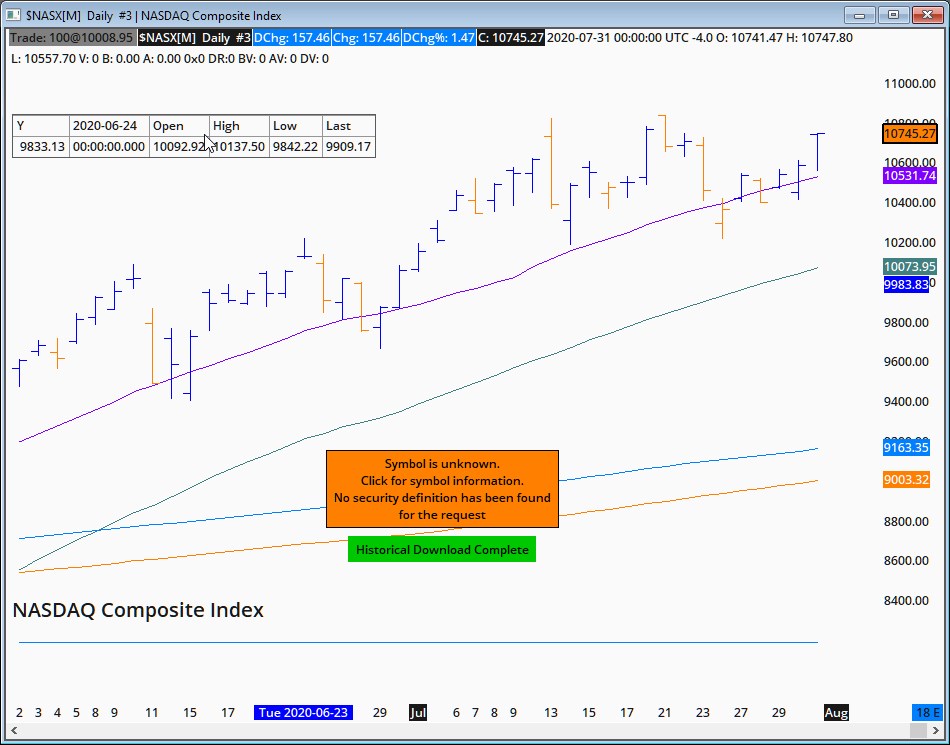Click the '11' date label on time axis

[151, 712]
